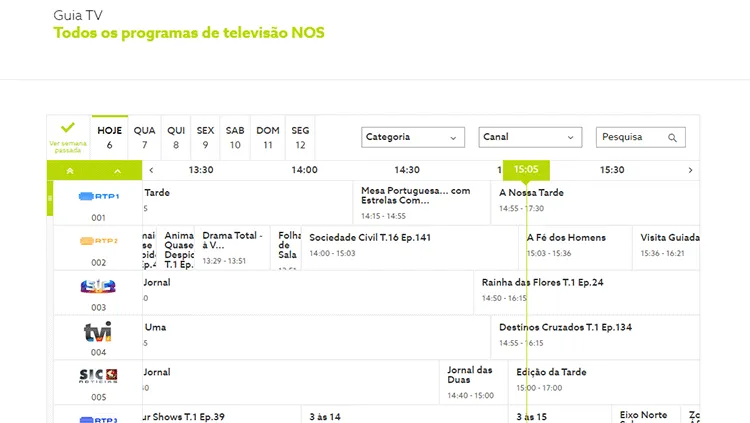Click the green checkmark past week icon
Screen dimensions: 750x423
click(68, 128)
